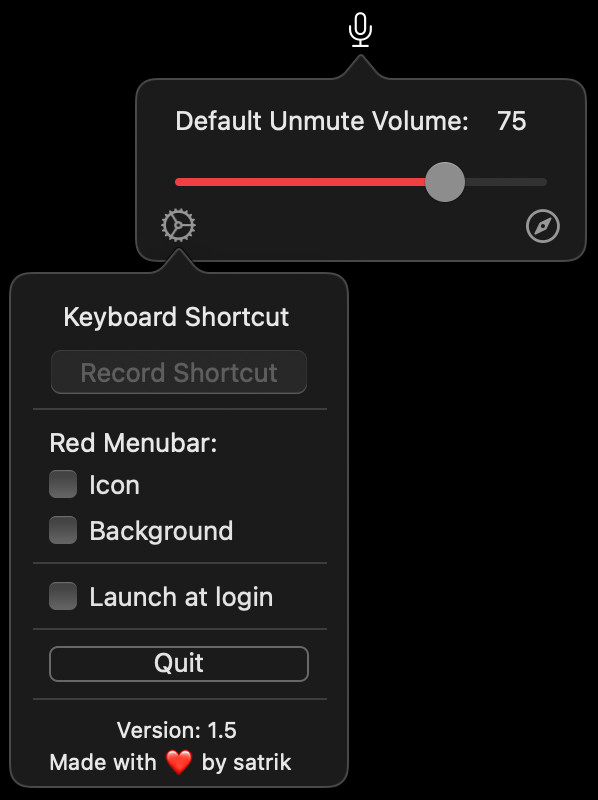
Task: Click the "by satrik" credit text
Action: [246, 763]
